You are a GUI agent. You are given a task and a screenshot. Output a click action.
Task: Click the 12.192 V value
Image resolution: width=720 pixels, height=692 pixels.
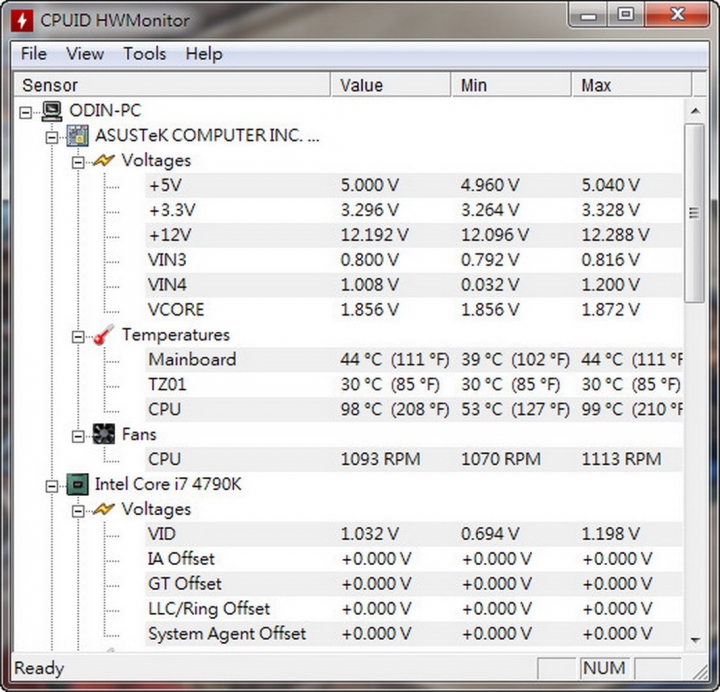click(x=374, y=235)
